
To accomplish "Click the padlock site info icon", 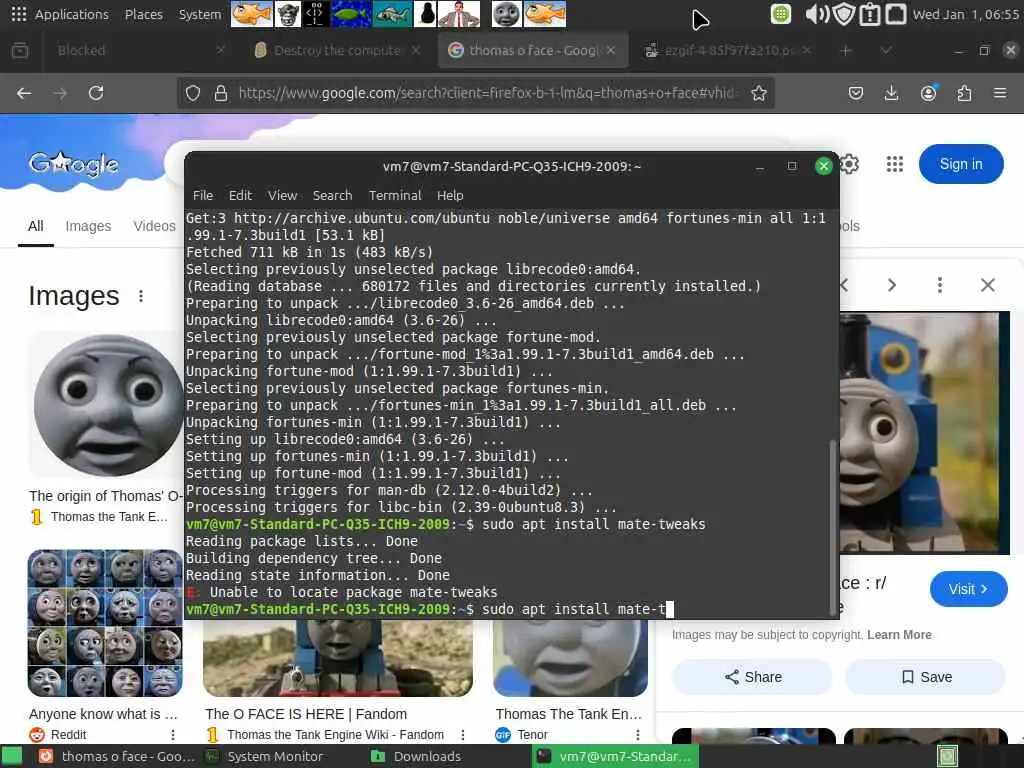I will [221, 93].
